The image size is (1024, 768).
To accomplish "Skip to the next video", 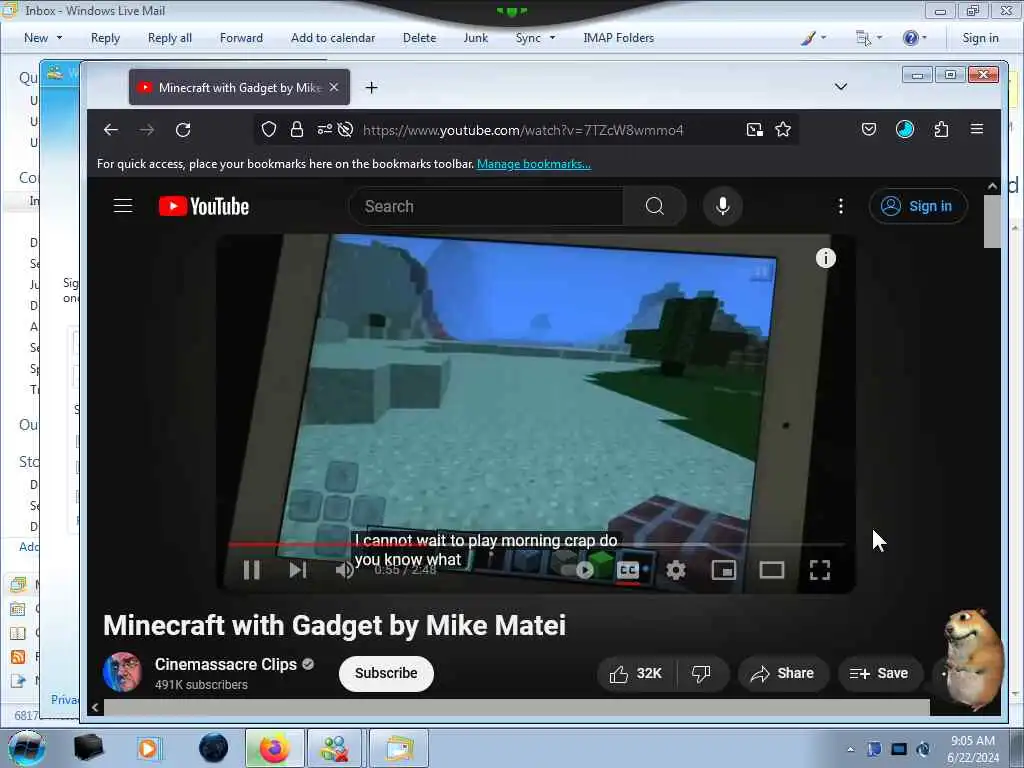I will (x=298, y=570).
